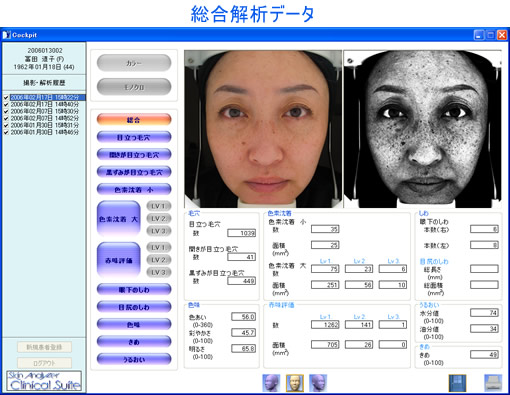Click the 色素沈着 大 Lv1 count field 75
The height and width of the screenshot is (395, 510).
tap(325, 269)
